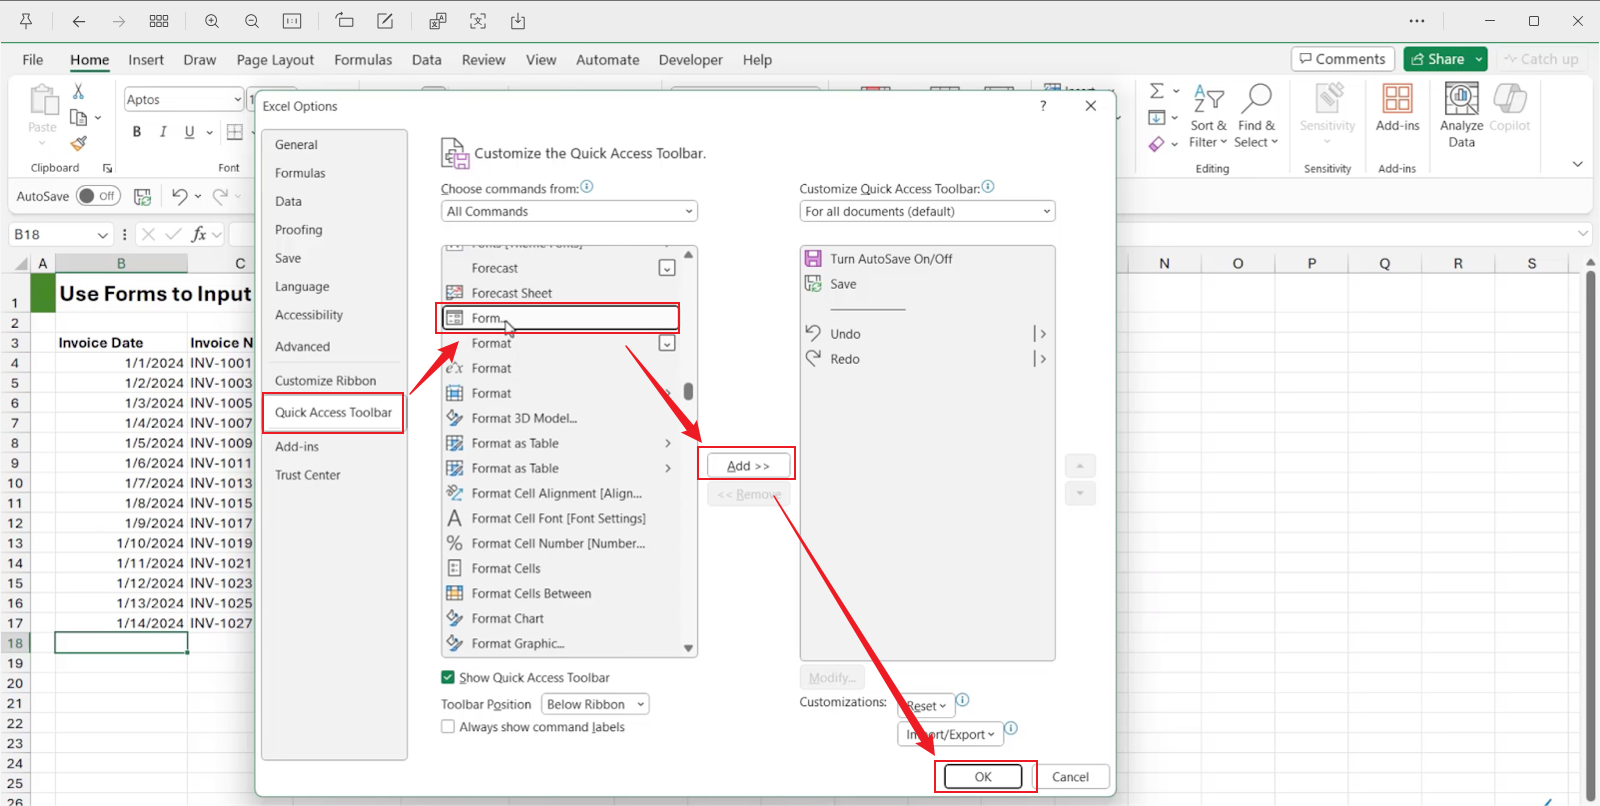Click the commands list scroll-down arrow
1600x806 pixels.
pos(688,648)
